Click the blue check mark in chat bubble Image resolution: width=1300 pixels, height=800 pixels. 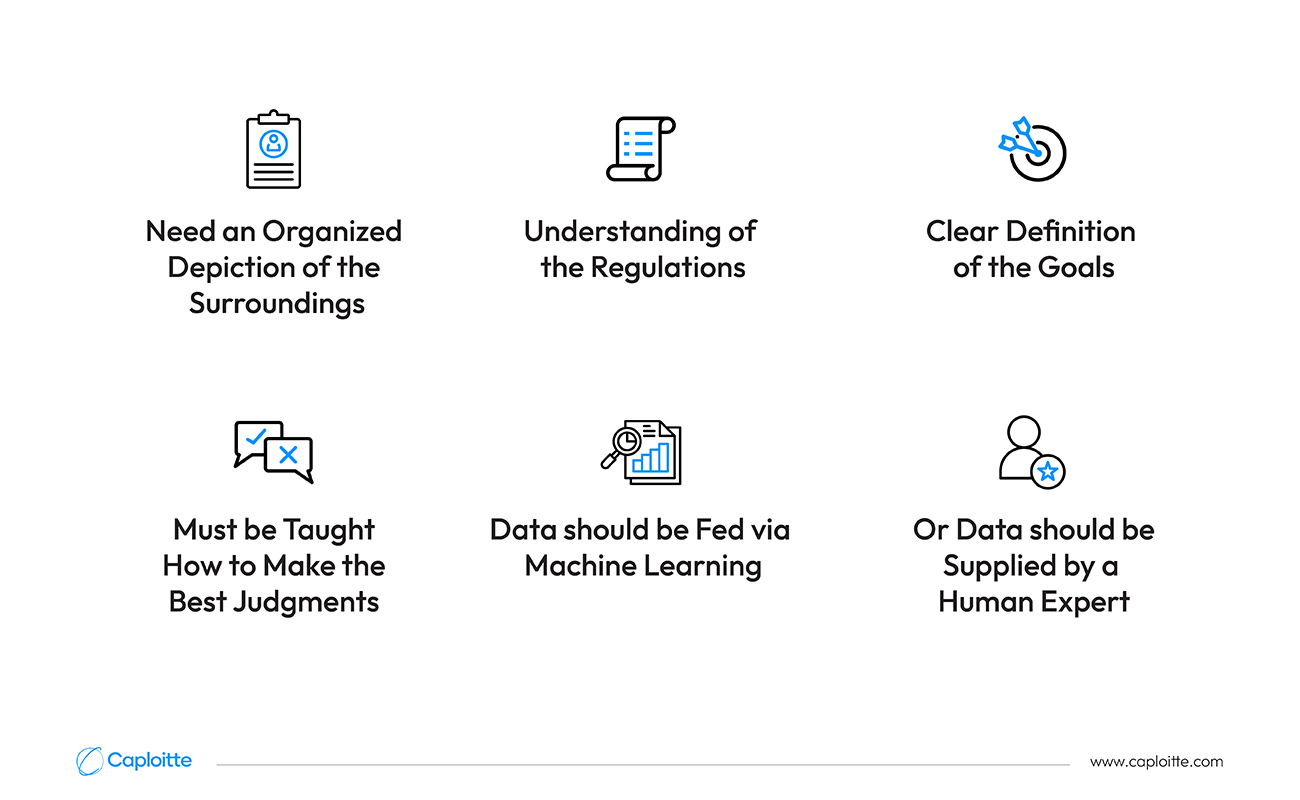(x=256, y=437)
